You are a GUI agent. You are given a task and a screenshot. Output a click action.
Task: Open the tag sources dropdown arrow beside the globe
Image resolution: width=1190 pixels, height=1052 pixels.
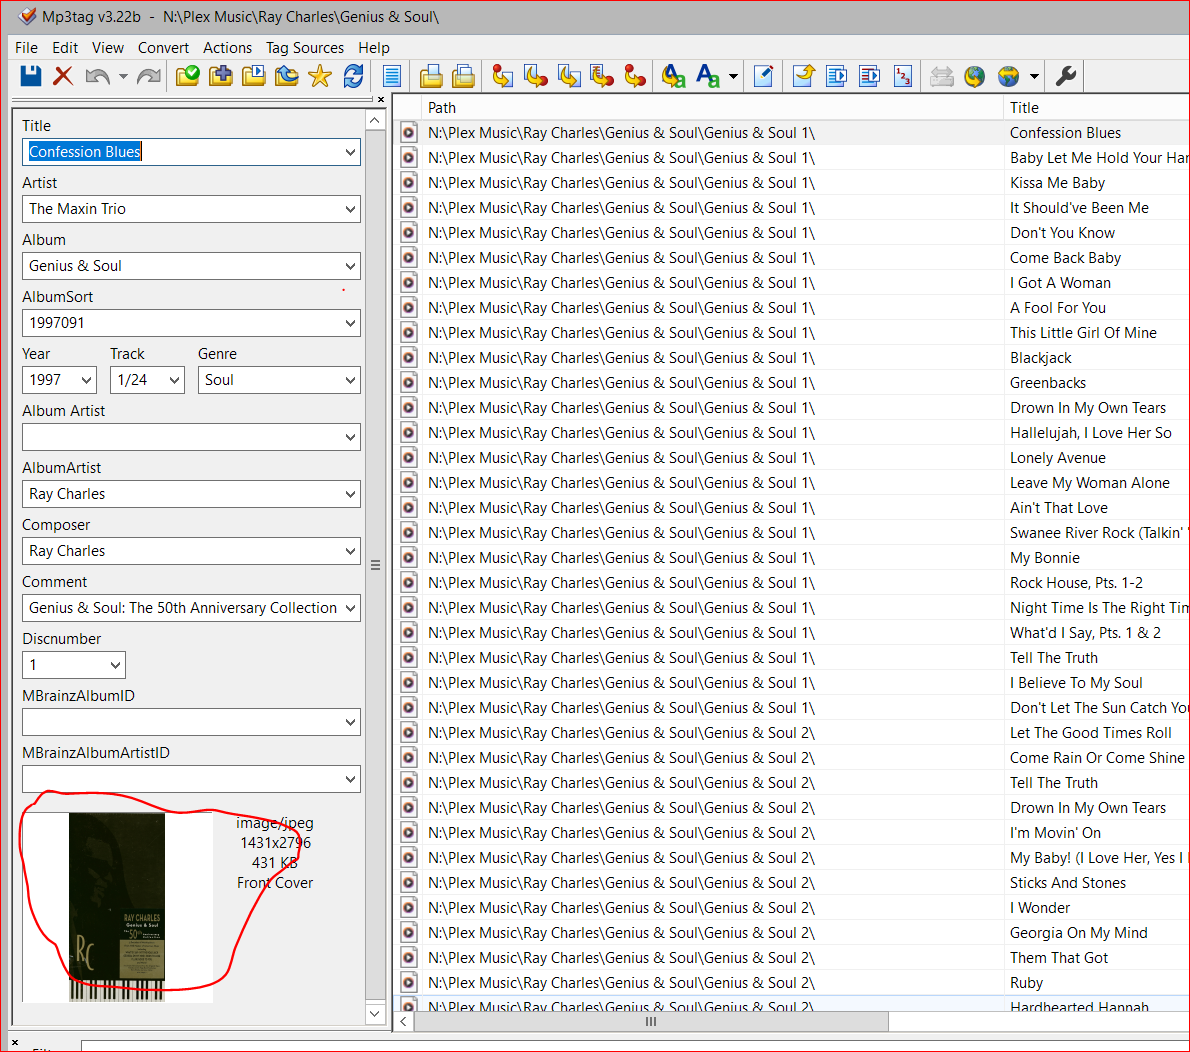click(1034, 76)
